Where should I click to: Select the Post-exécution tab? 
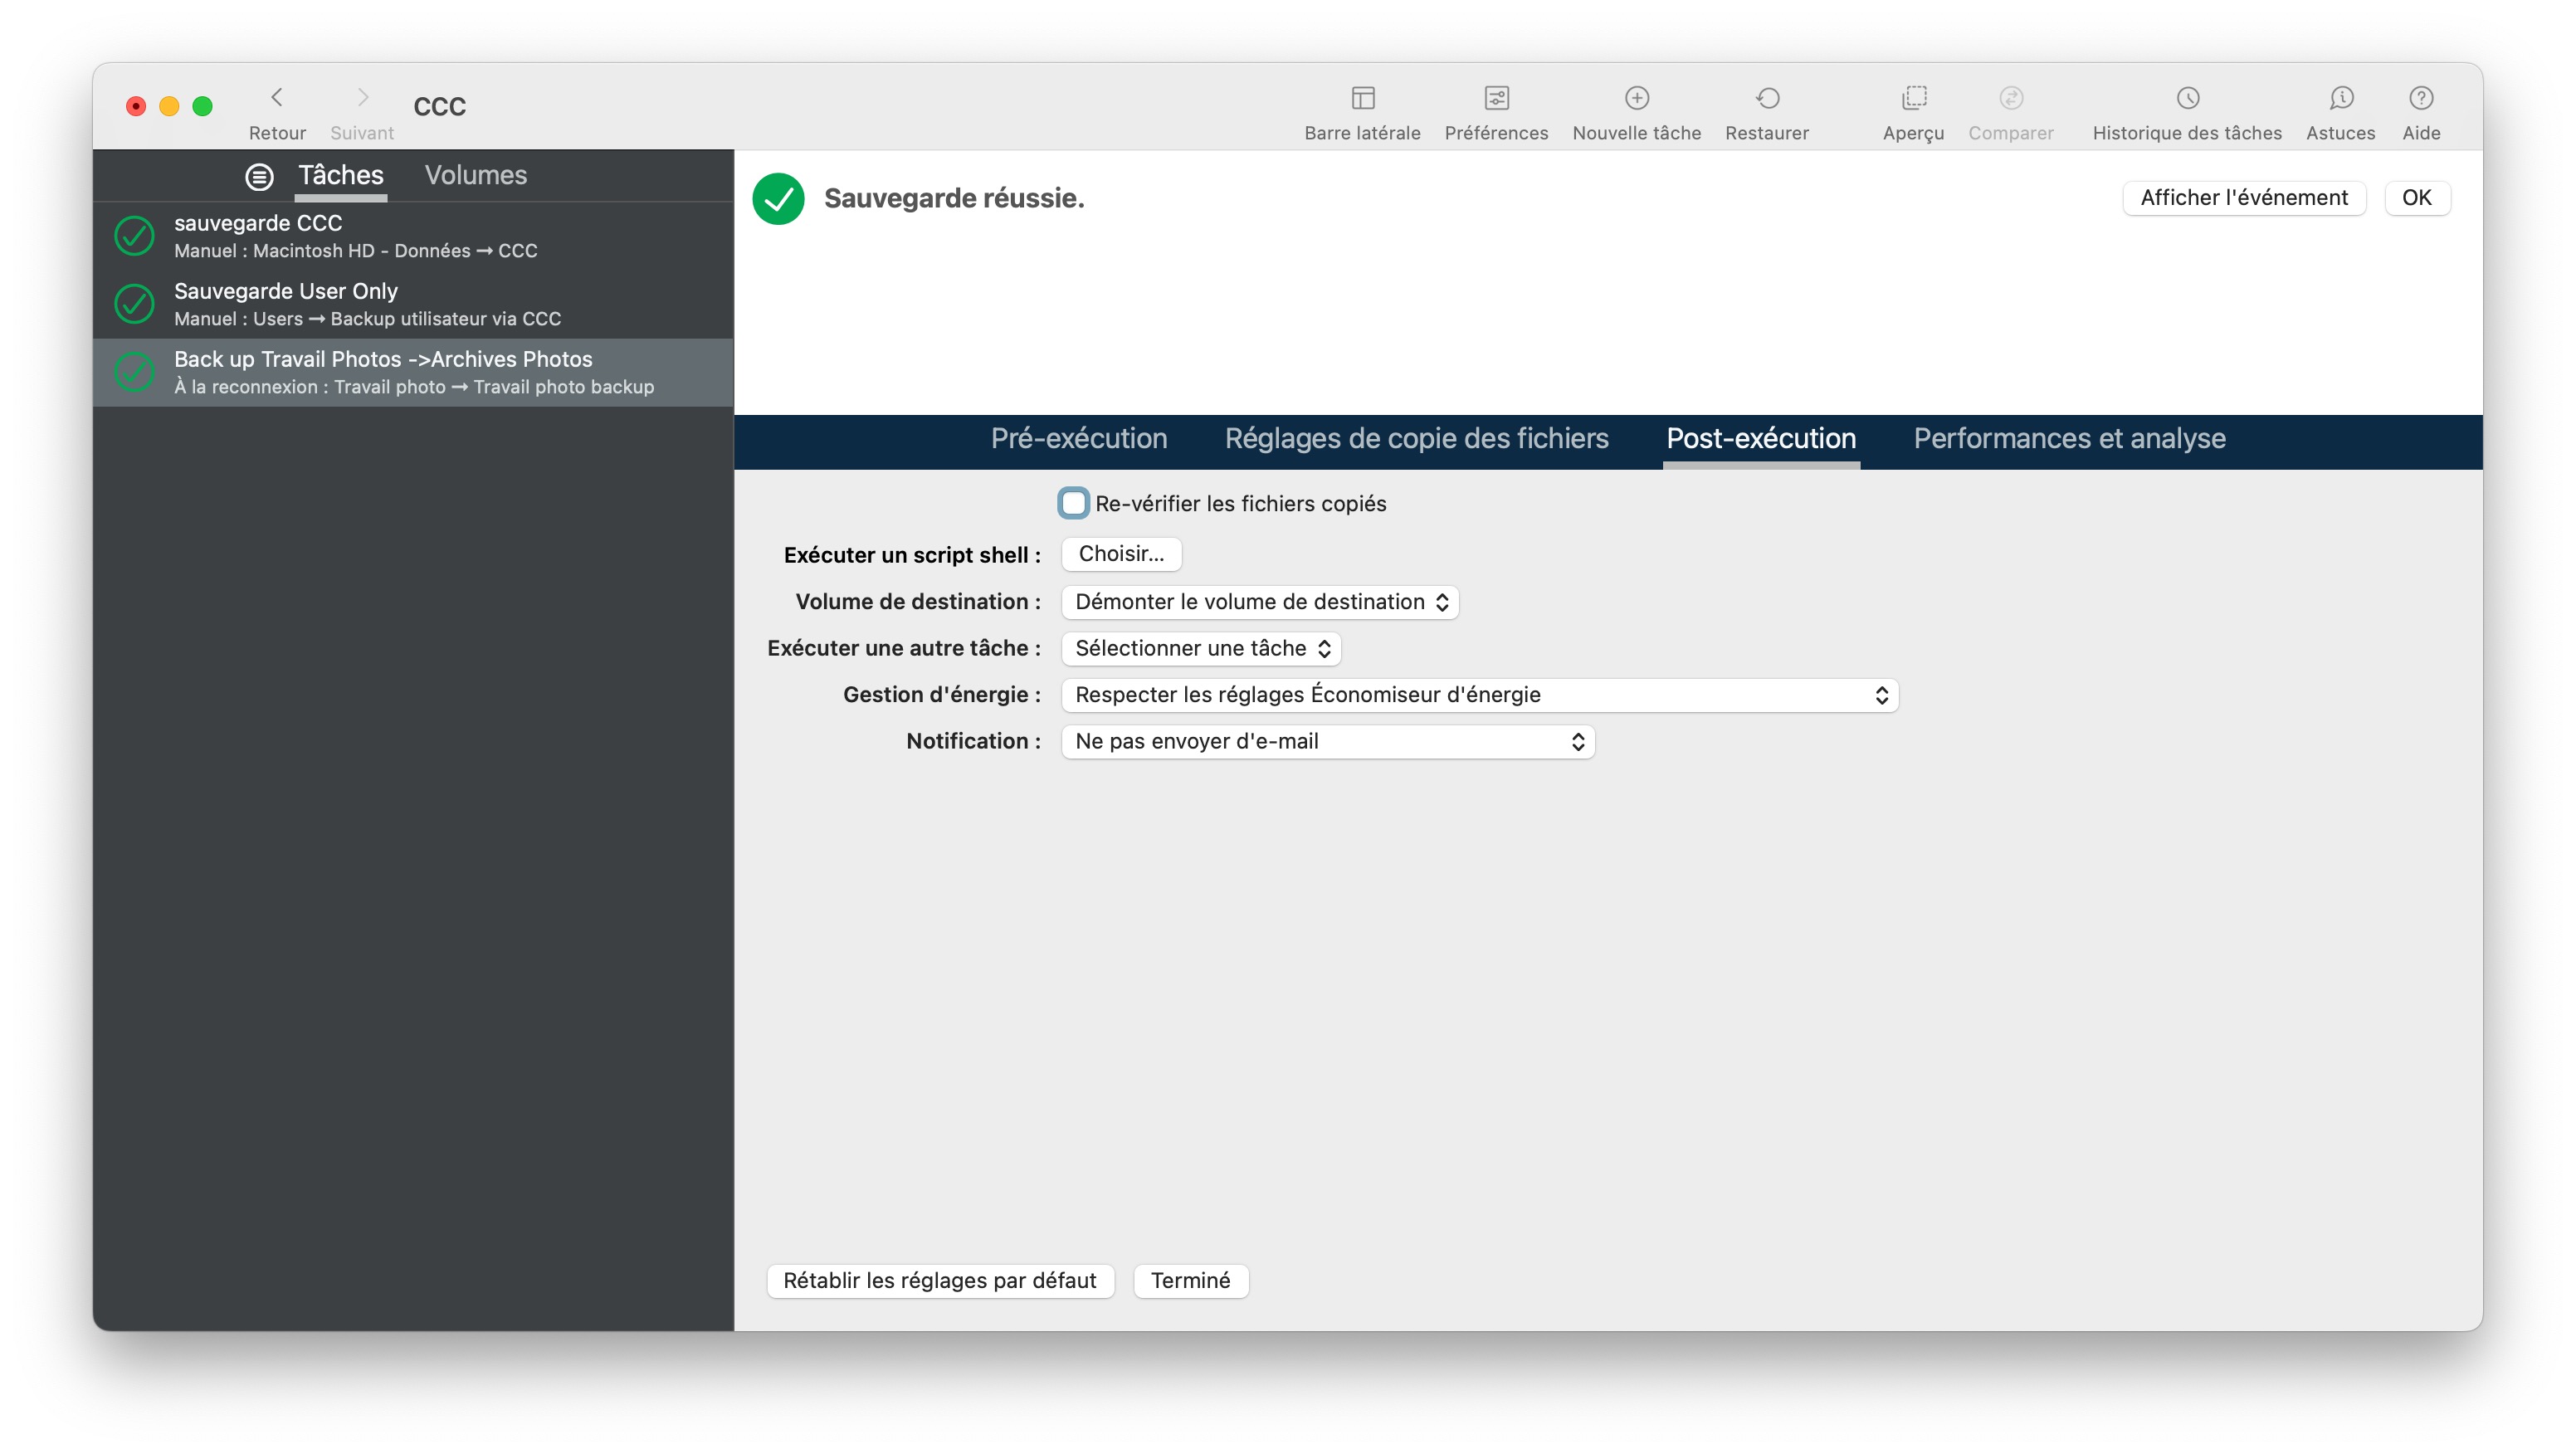click(1760, 438)
